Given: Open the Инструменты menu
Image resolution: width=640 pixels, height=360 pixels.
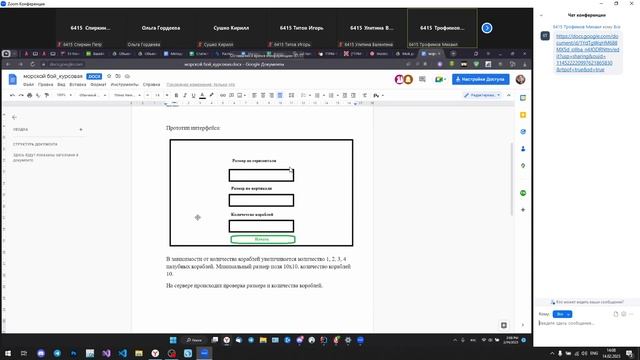Looking at the screenshot, I should tap(124, 84).
